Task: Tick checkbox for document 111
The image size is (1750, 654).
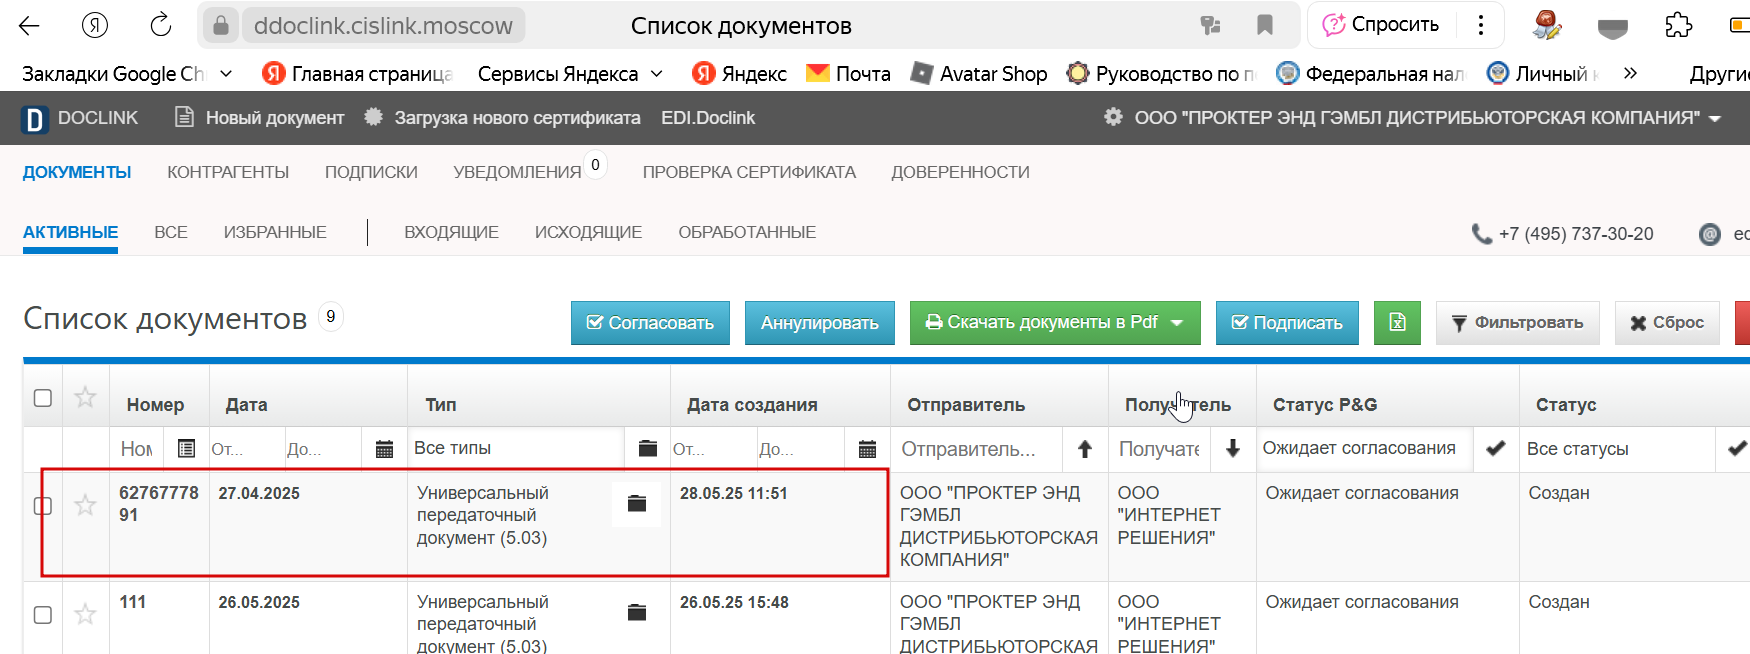Action: [43, 614]
